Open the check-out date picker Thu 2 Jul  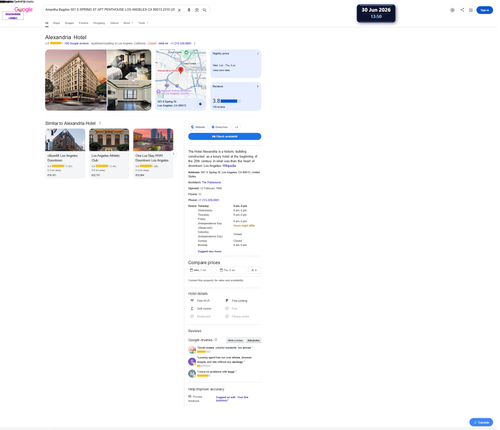point(232,270)
